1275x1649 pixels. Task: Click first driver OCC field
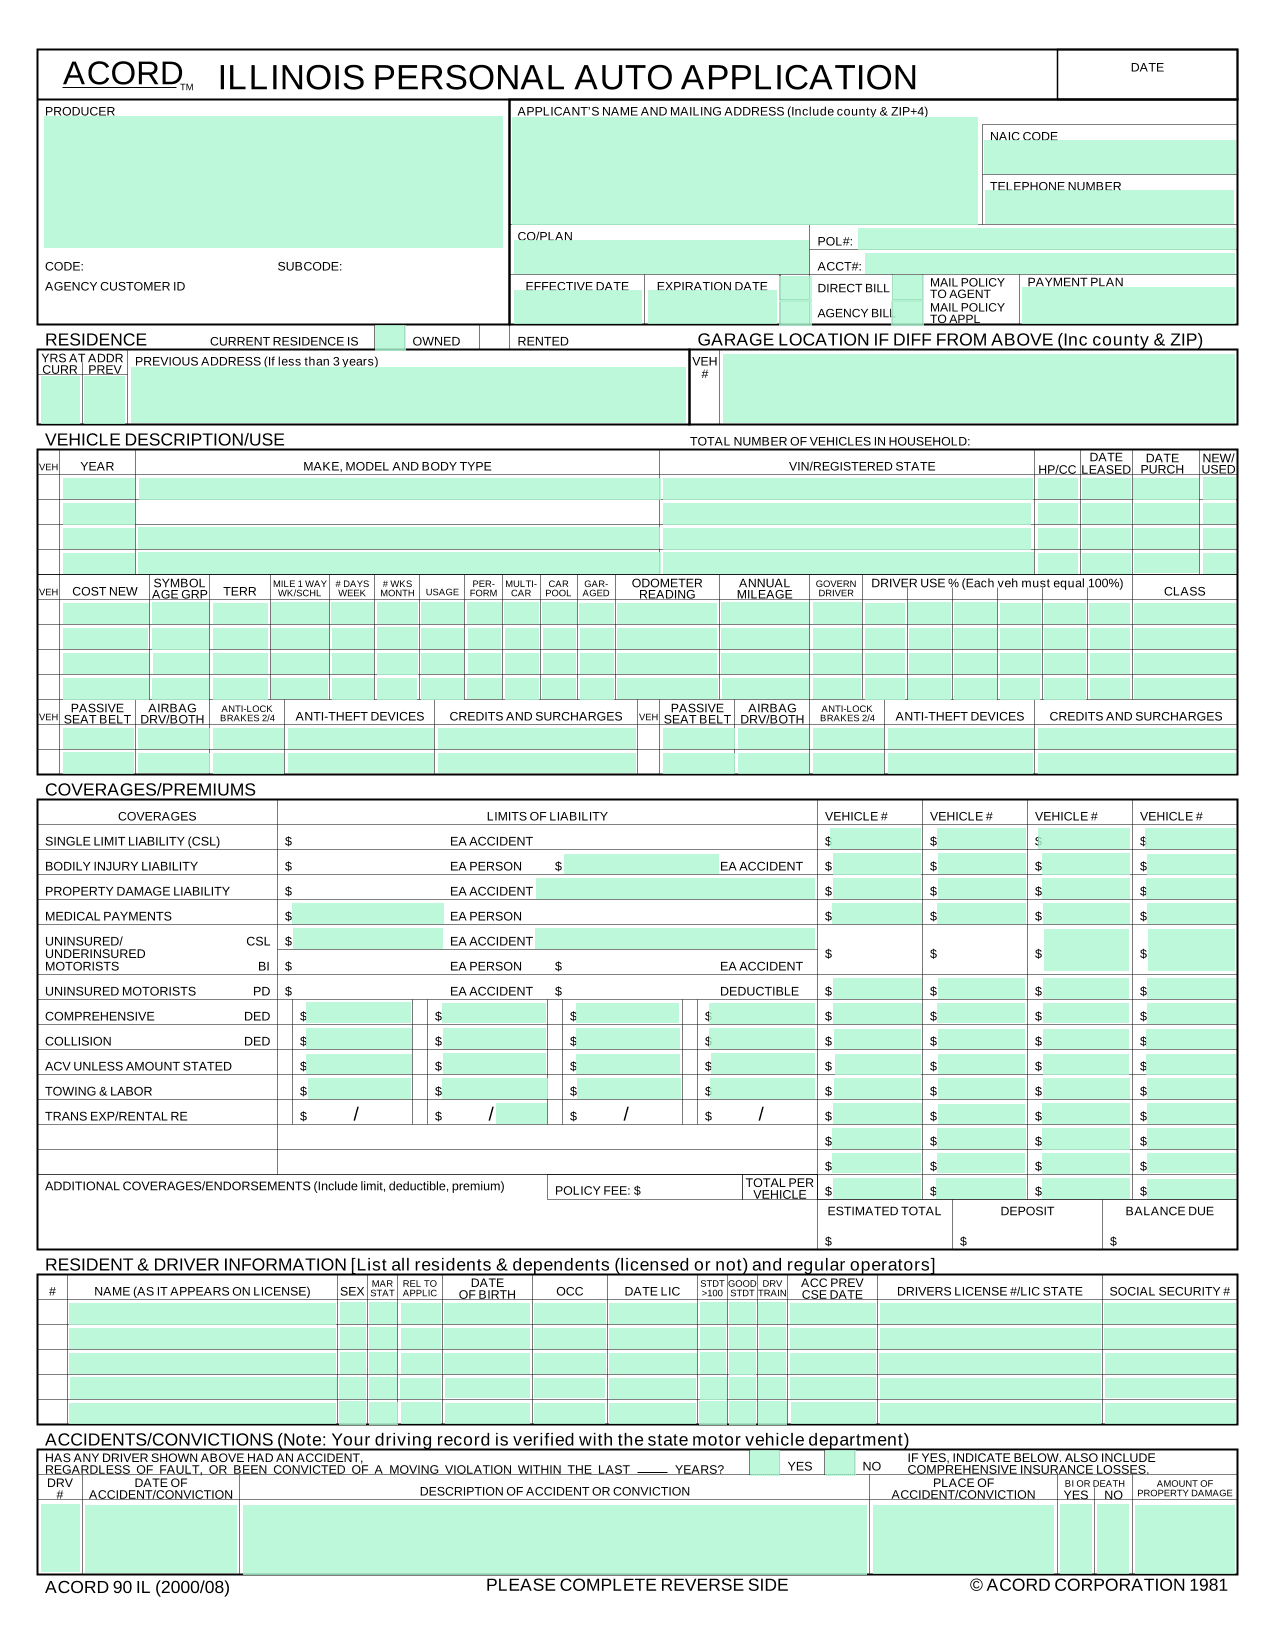[x=569, y=1313]
